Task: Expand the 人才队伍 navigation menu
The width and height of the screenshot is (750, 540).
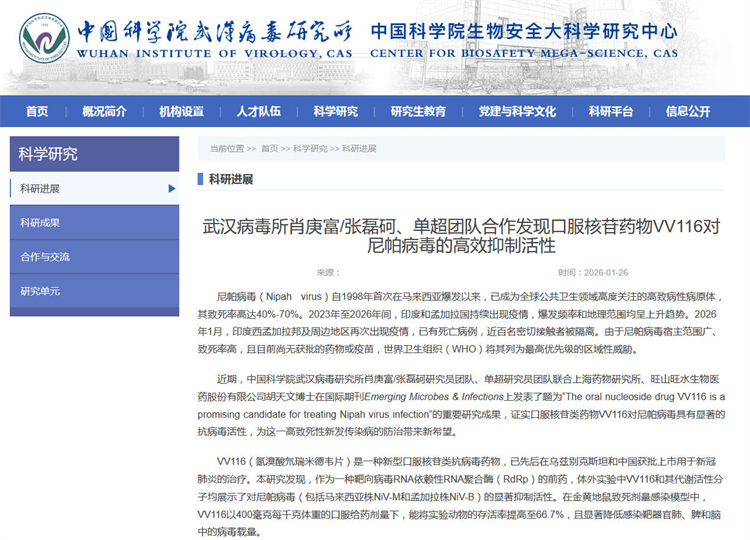Action: tap(258, 111)
